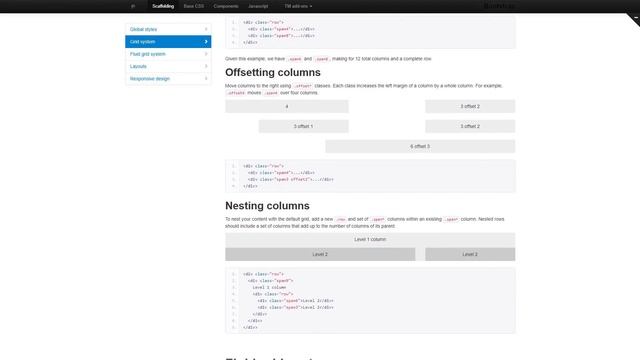
Task: Click the chevron beside Global styles
Action: pos(206,29)
